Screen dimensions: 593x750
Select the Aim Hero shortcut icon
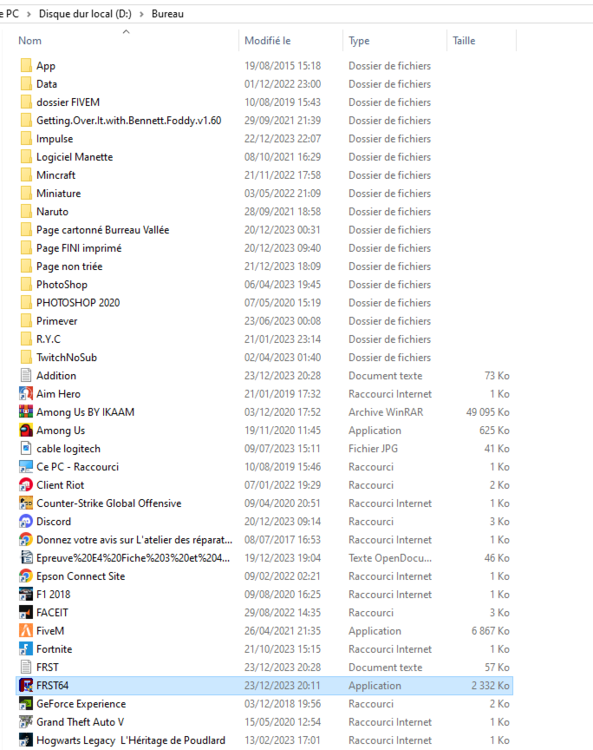click(x=26, y=394)
